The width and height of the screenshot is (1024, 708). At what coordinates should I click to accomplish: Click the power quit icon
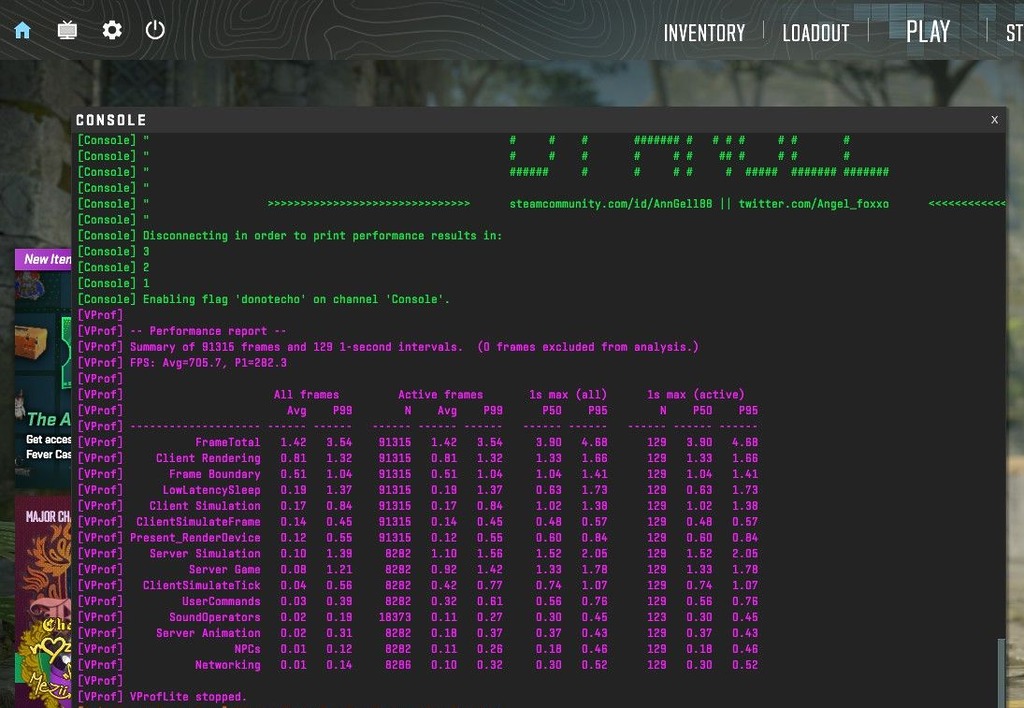pos(155,30)
